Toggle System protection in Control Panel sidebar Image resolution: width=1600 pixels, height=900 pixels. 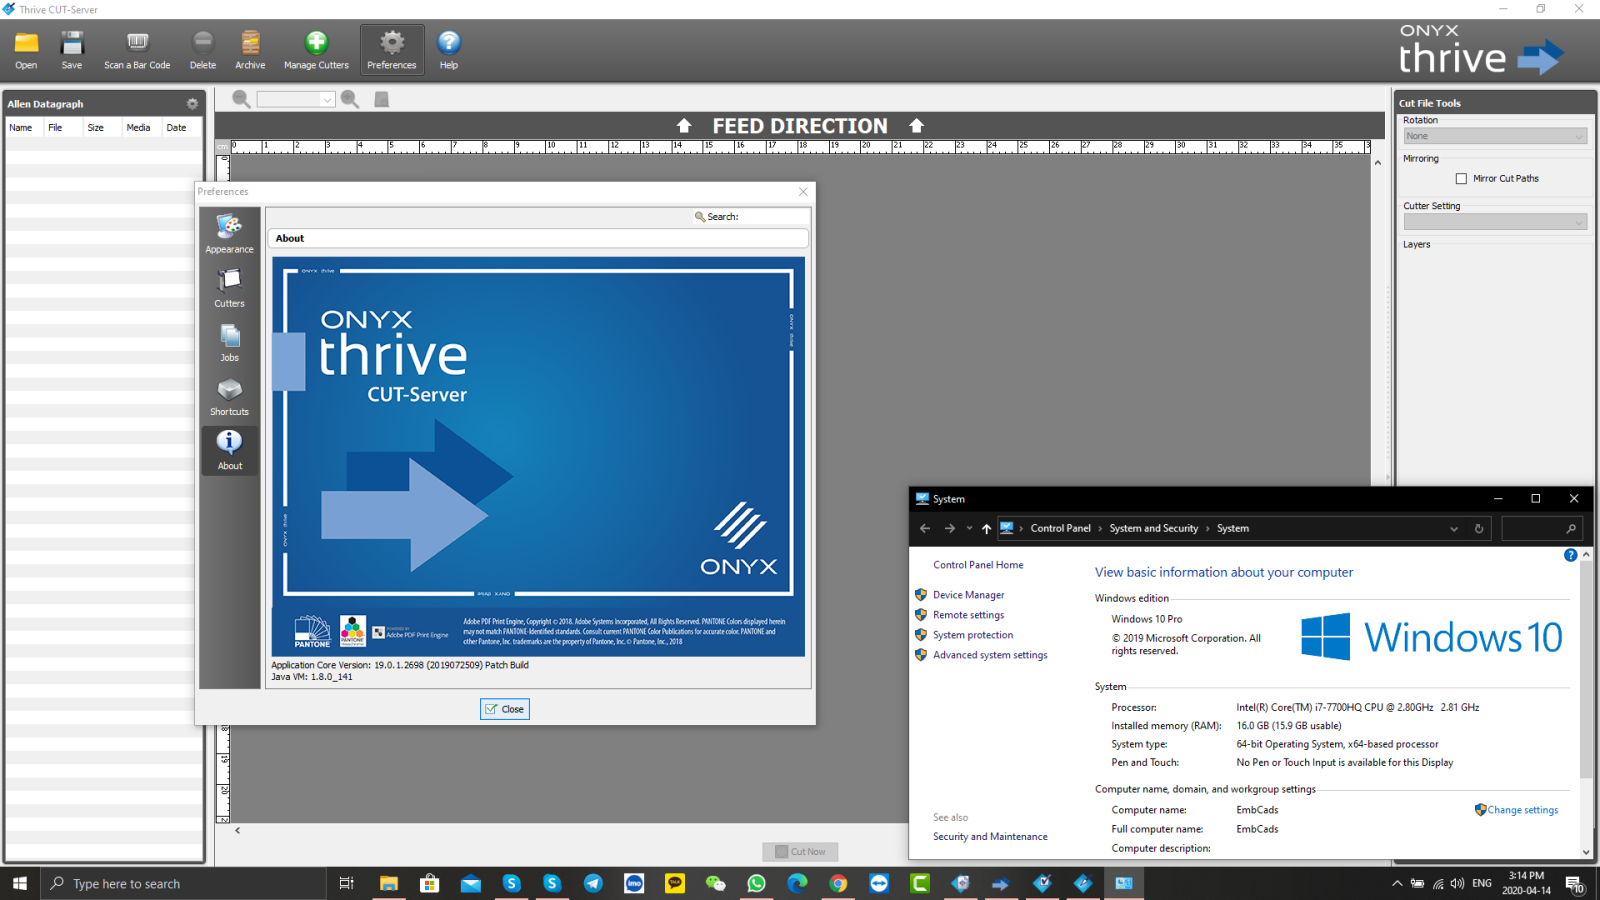[x=972, y=634]
